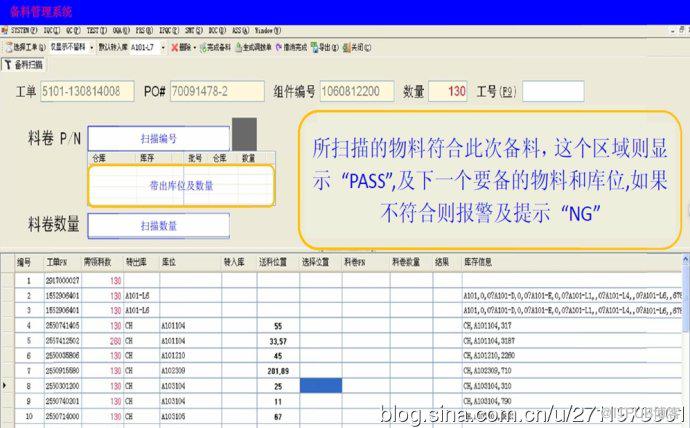Open the TEST menu

click(x=97, y=30)
